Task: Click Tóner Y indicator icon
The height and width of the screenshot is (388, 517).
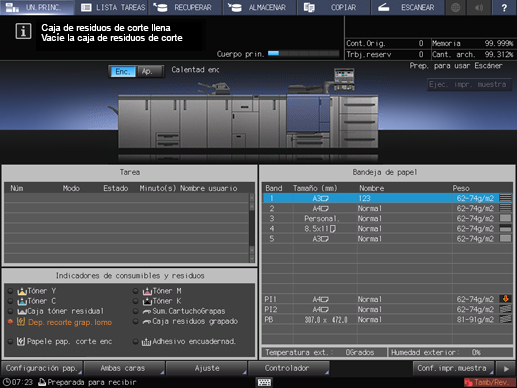Action: [22, 291]
